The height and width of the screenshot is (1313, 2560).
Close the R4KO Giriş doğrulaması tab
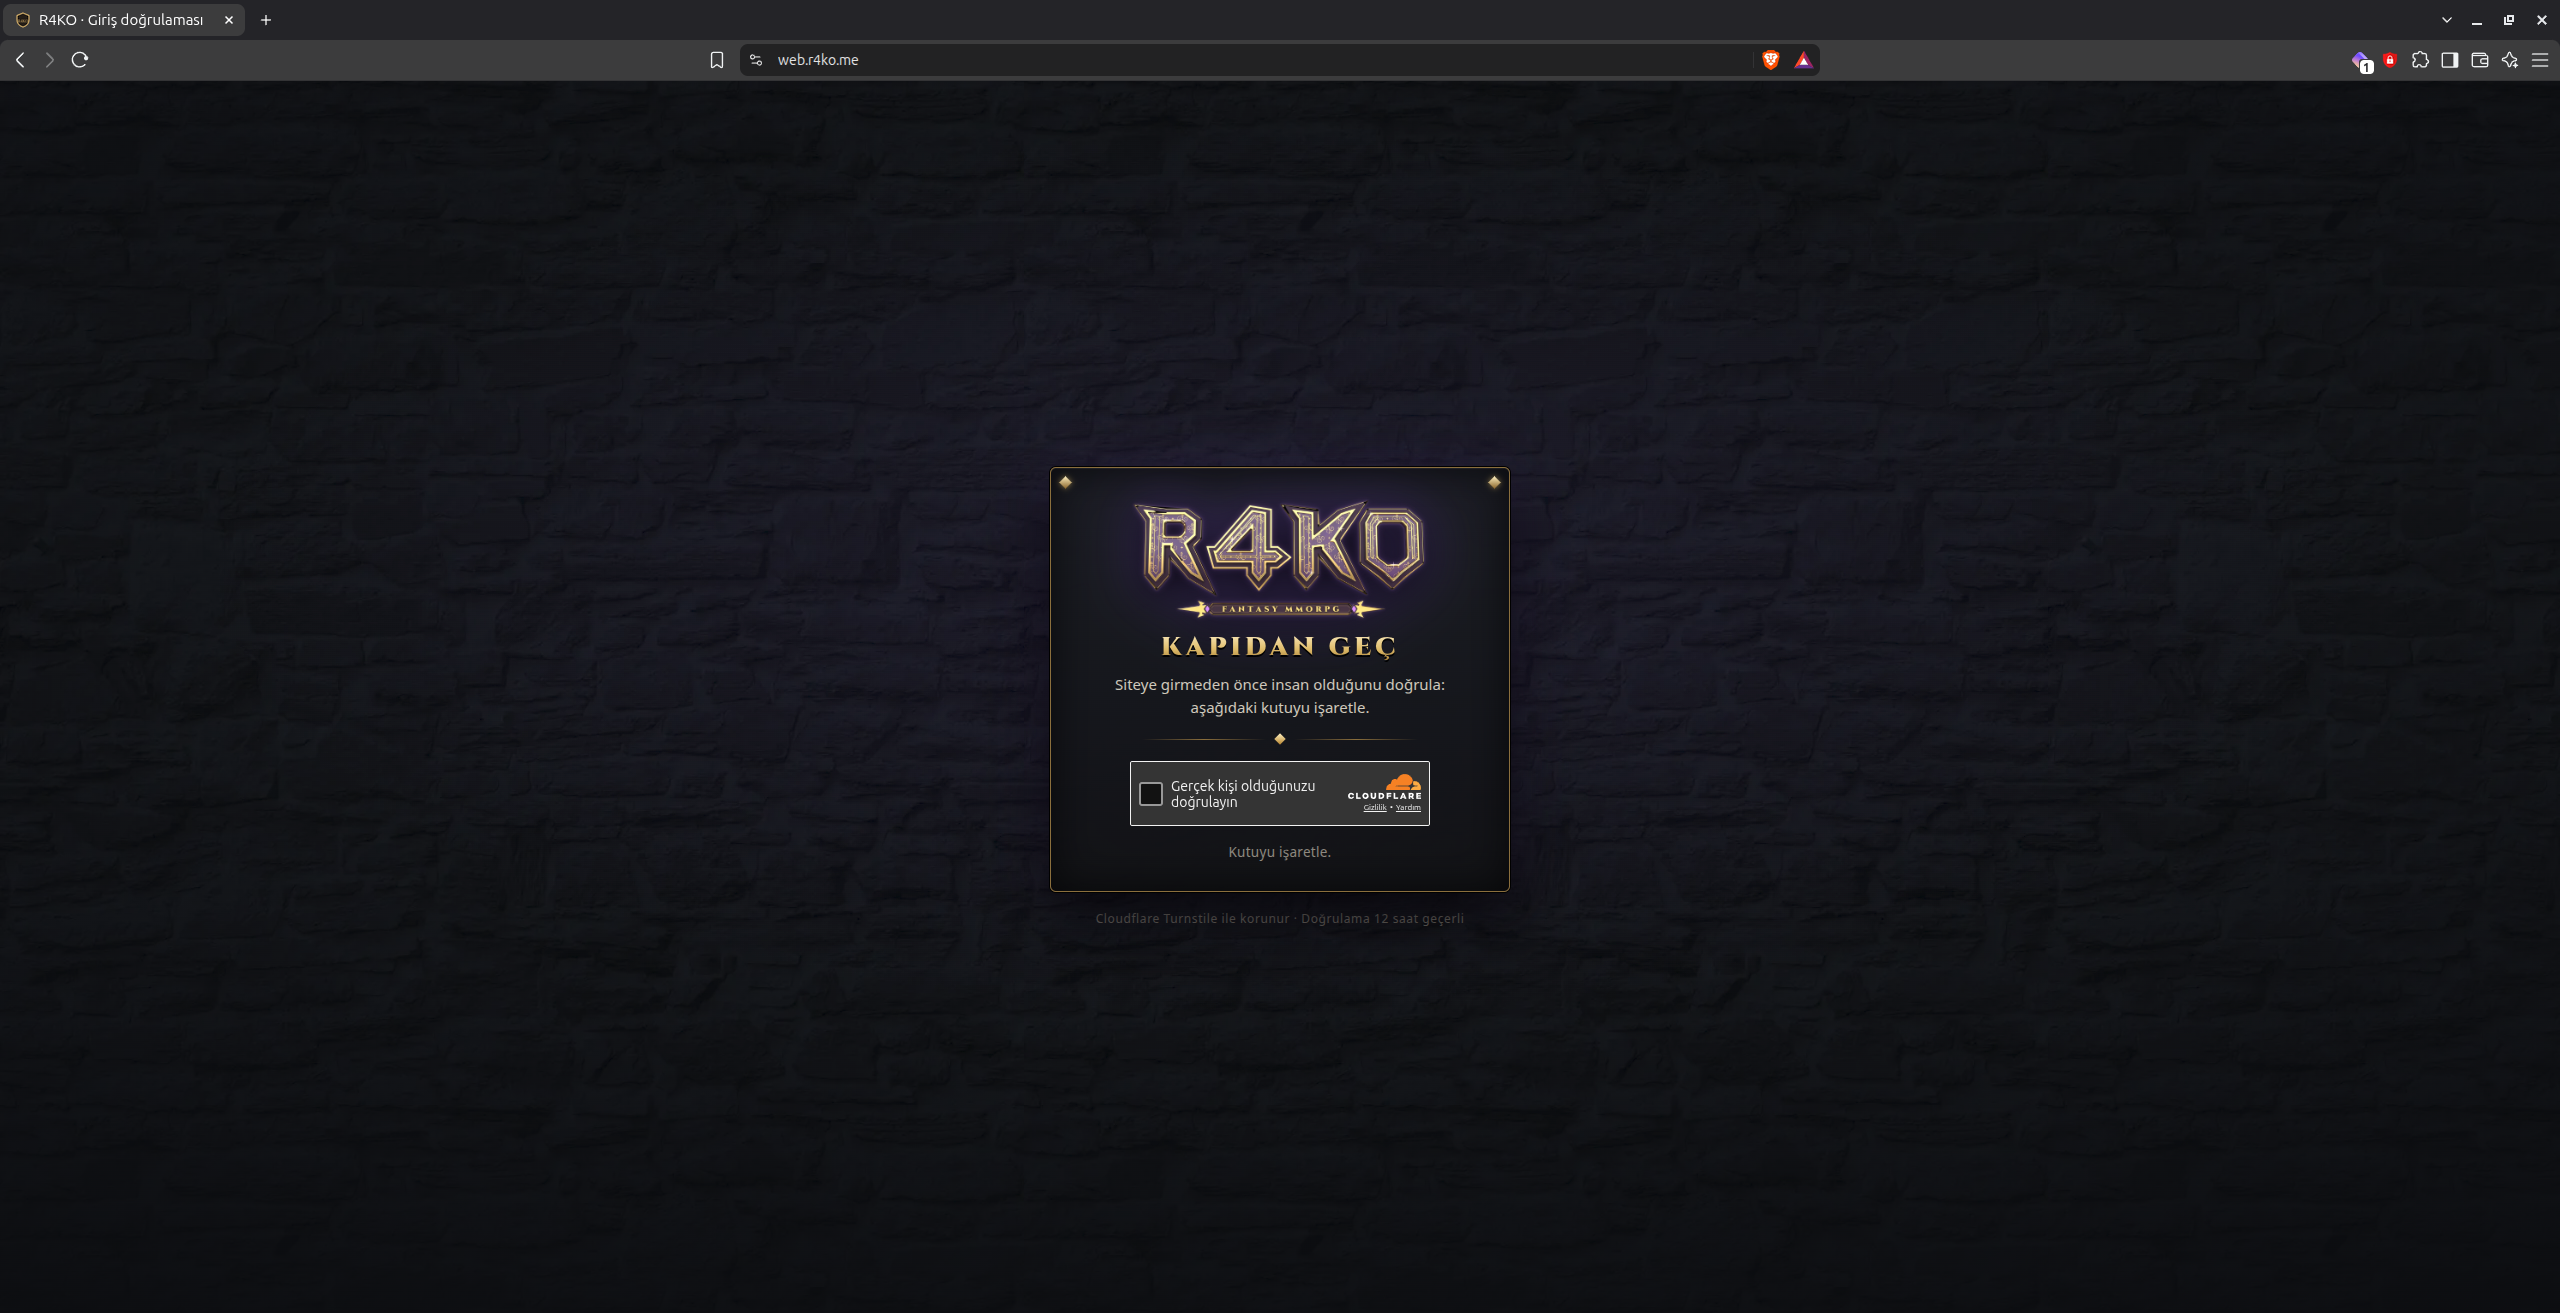(229, 20)
